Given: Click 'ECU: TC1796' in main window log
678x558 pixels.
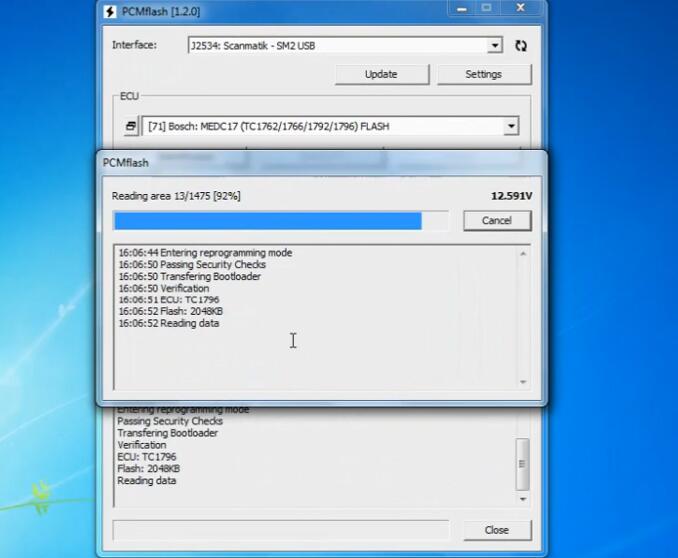Looking at the screenshot, I should point(147,457).
